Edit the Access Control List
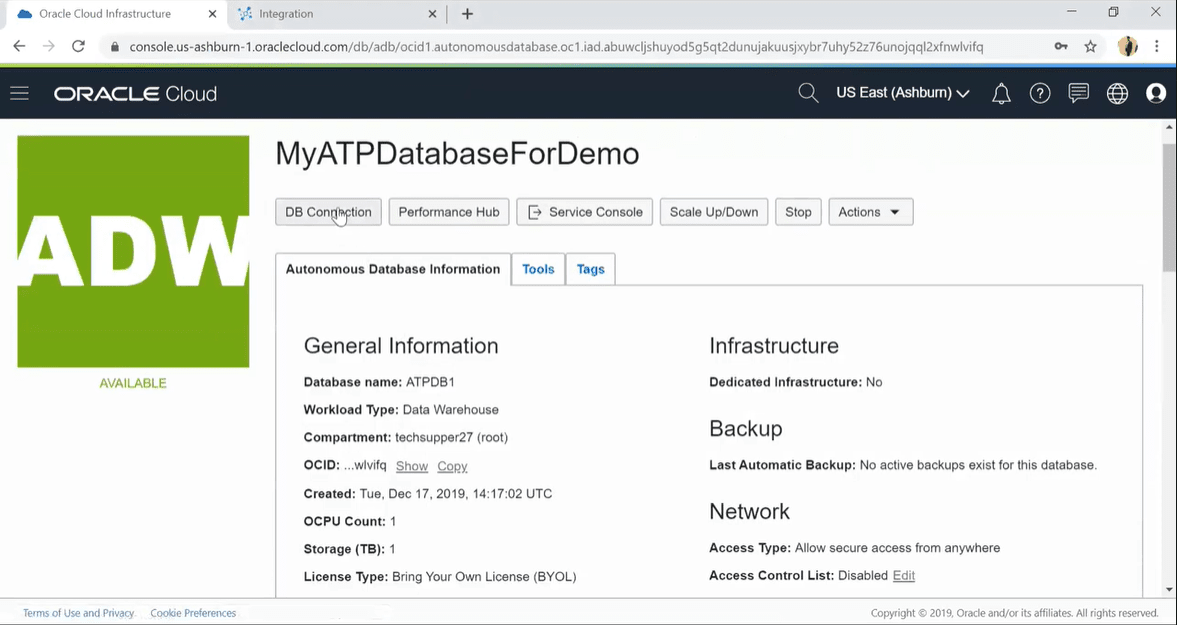This screenshot has height=625, width=1177. (x=904, y=575)
